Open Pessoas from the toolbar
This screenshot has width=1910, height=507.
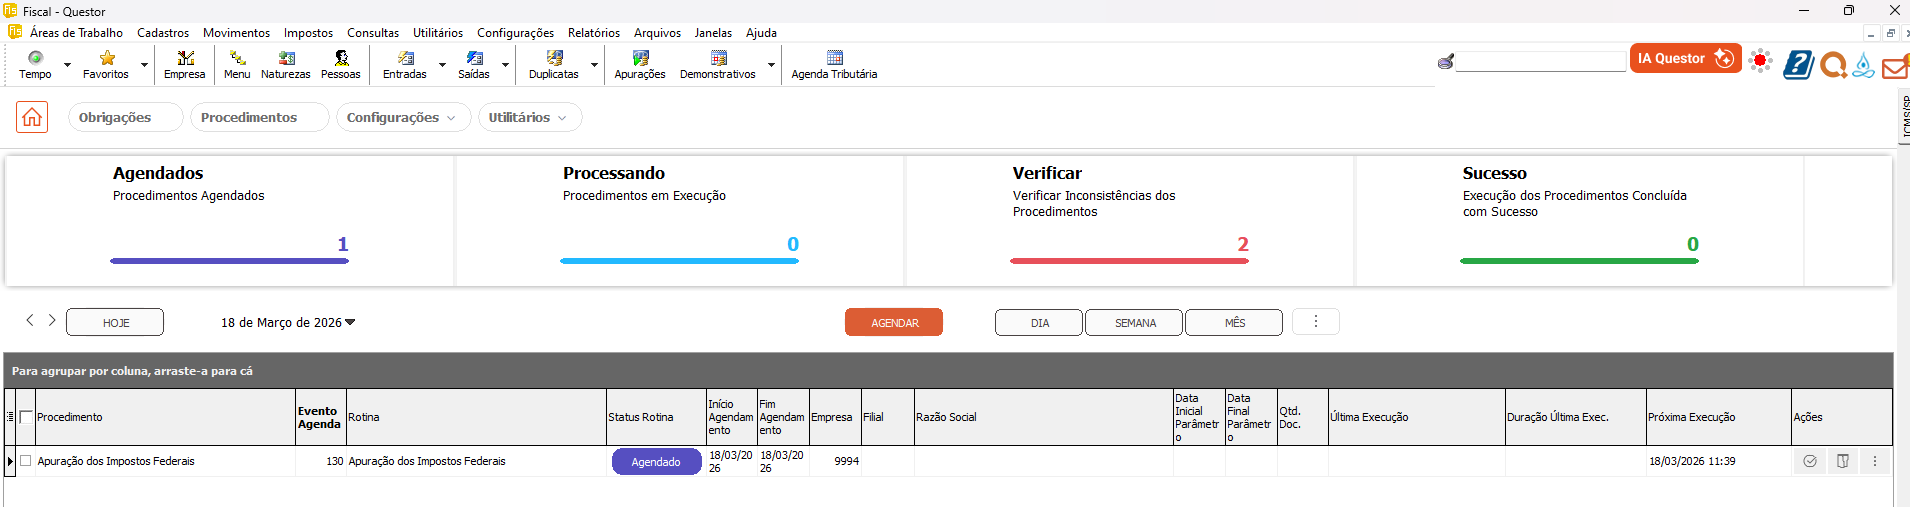pos(341,64)
